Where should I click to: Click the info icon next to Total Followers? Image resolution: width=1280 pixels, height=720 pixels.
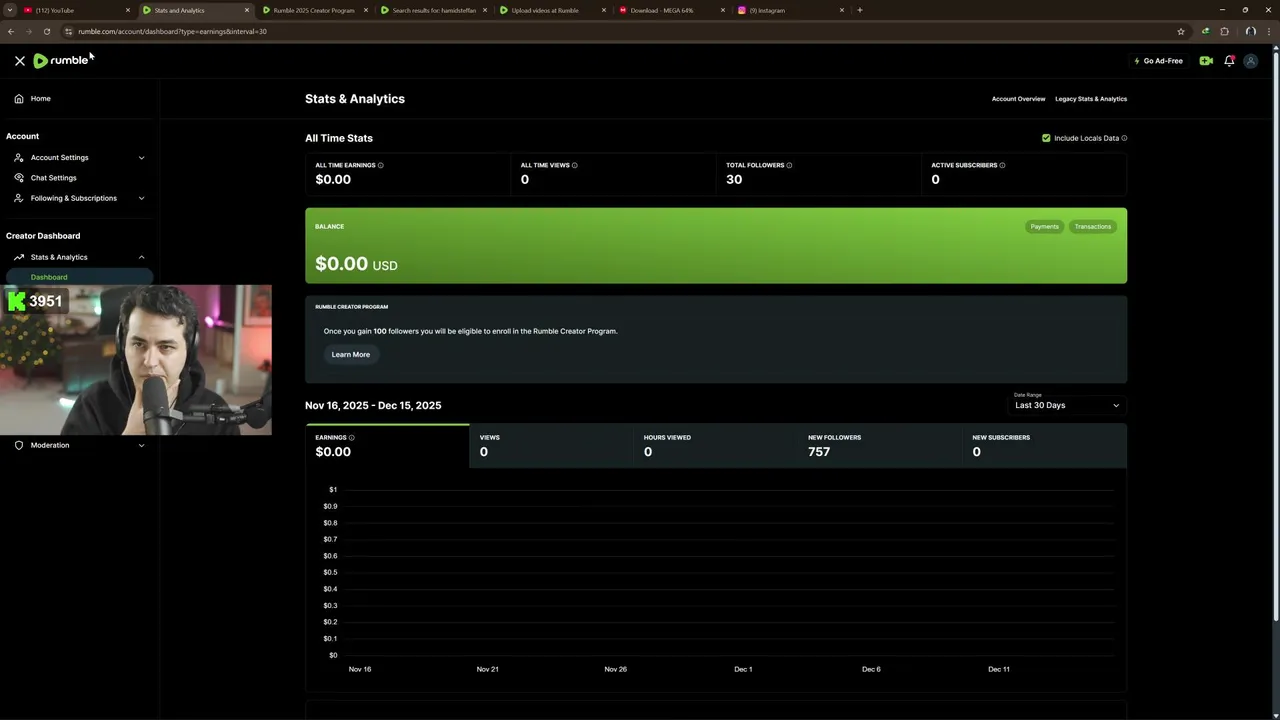tap(790, 165)
